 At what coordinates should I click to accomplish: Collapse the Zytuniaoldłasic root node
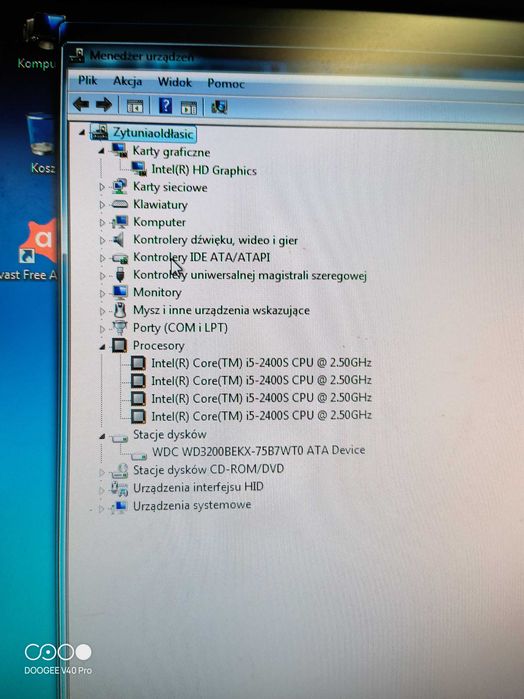82,132
